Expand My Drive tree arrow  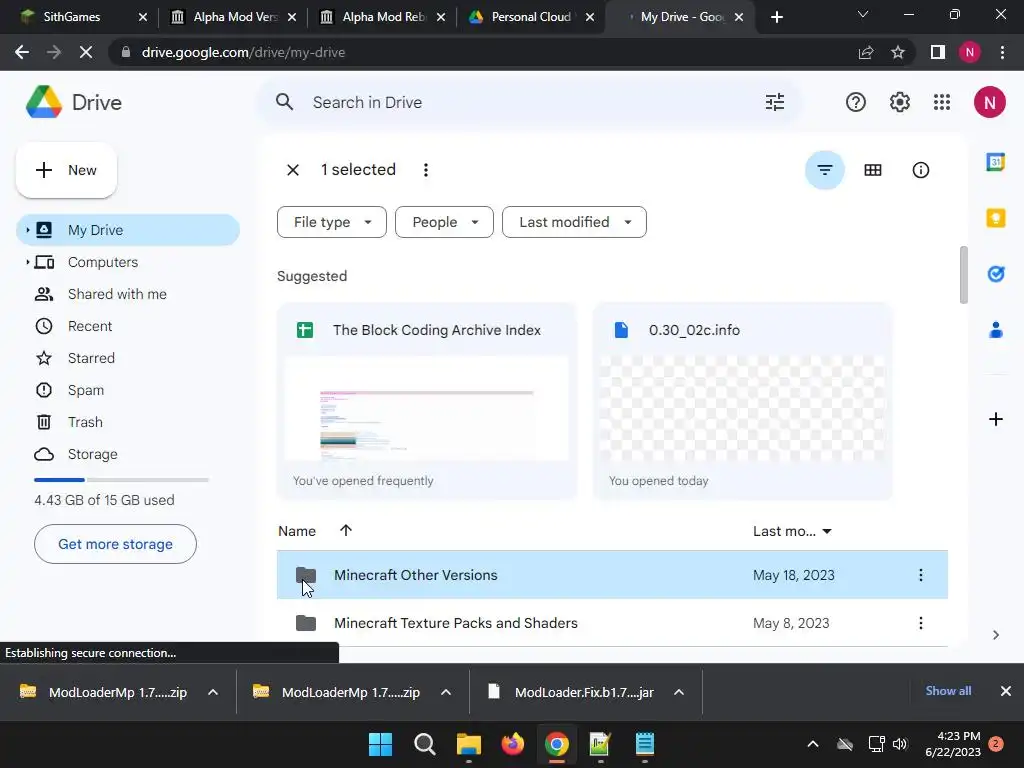point(27,230)
